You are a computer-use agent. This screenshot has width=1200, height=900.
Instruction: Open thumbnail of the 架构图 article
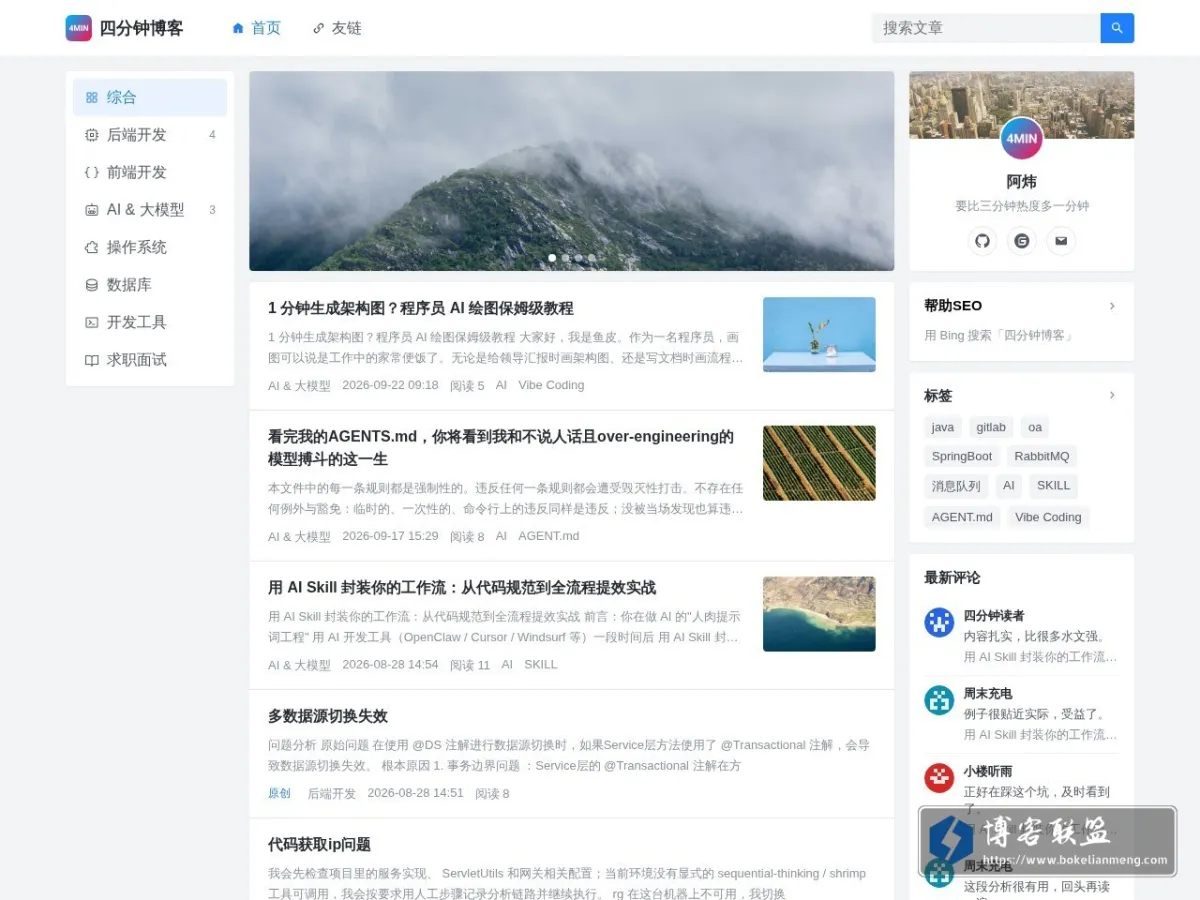tap(819, 335)
